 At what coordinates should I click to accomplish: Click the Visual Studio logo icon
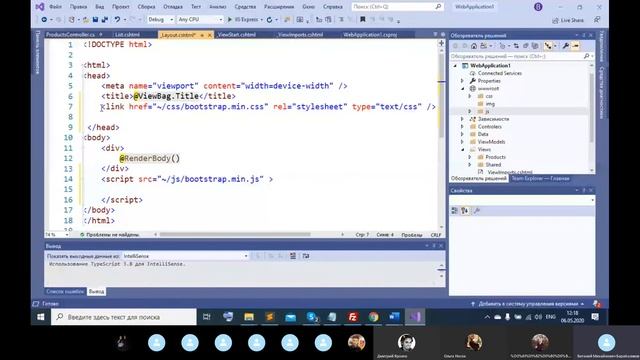tap(40, 7)
